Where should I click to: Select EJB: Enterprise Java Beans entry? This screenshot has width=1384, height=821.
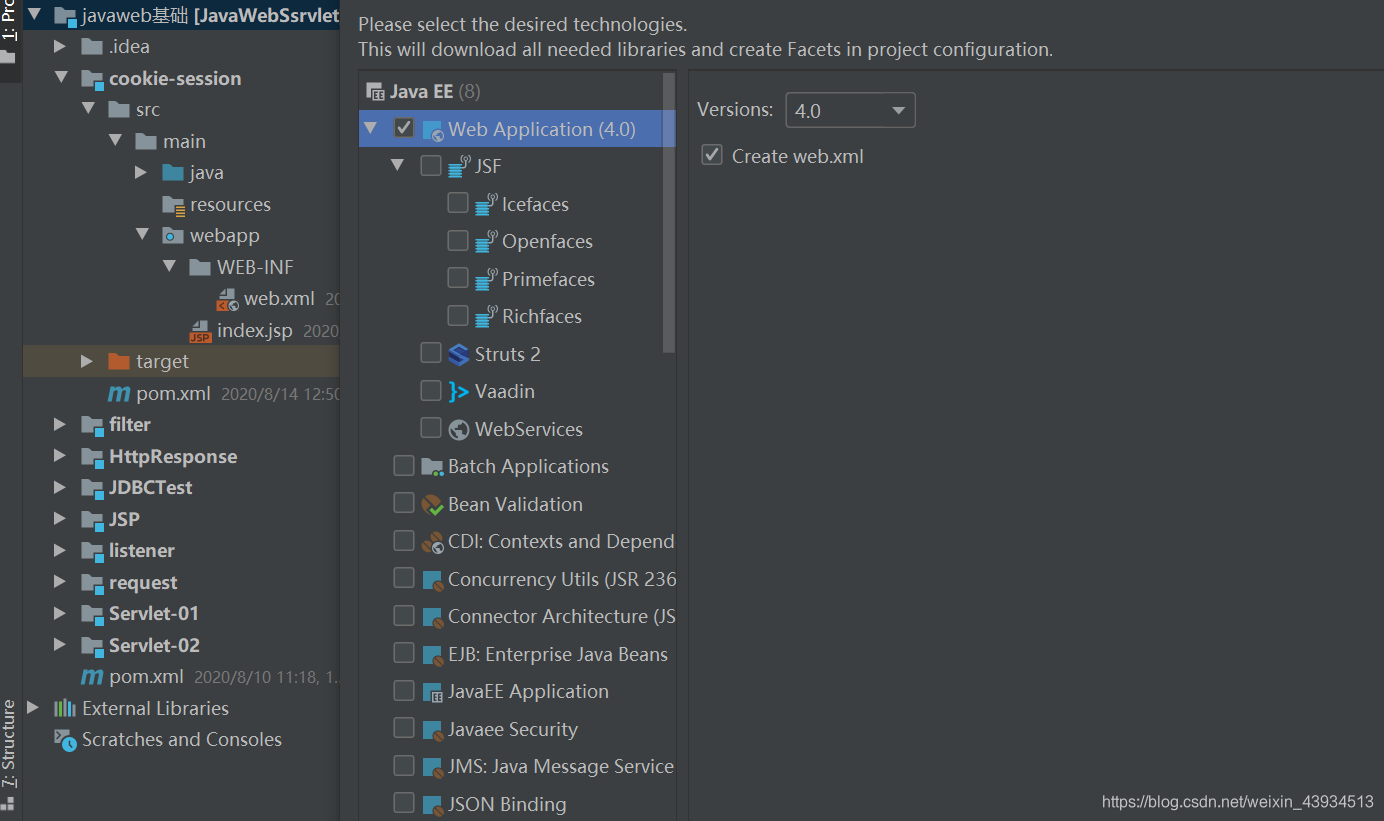pos(558,654)
